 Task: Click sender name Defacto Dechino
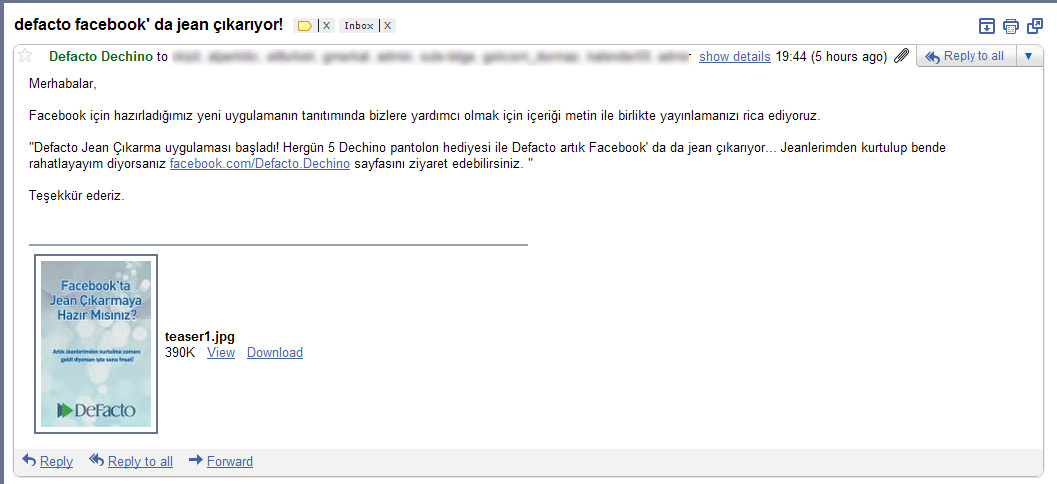[101, 57]
